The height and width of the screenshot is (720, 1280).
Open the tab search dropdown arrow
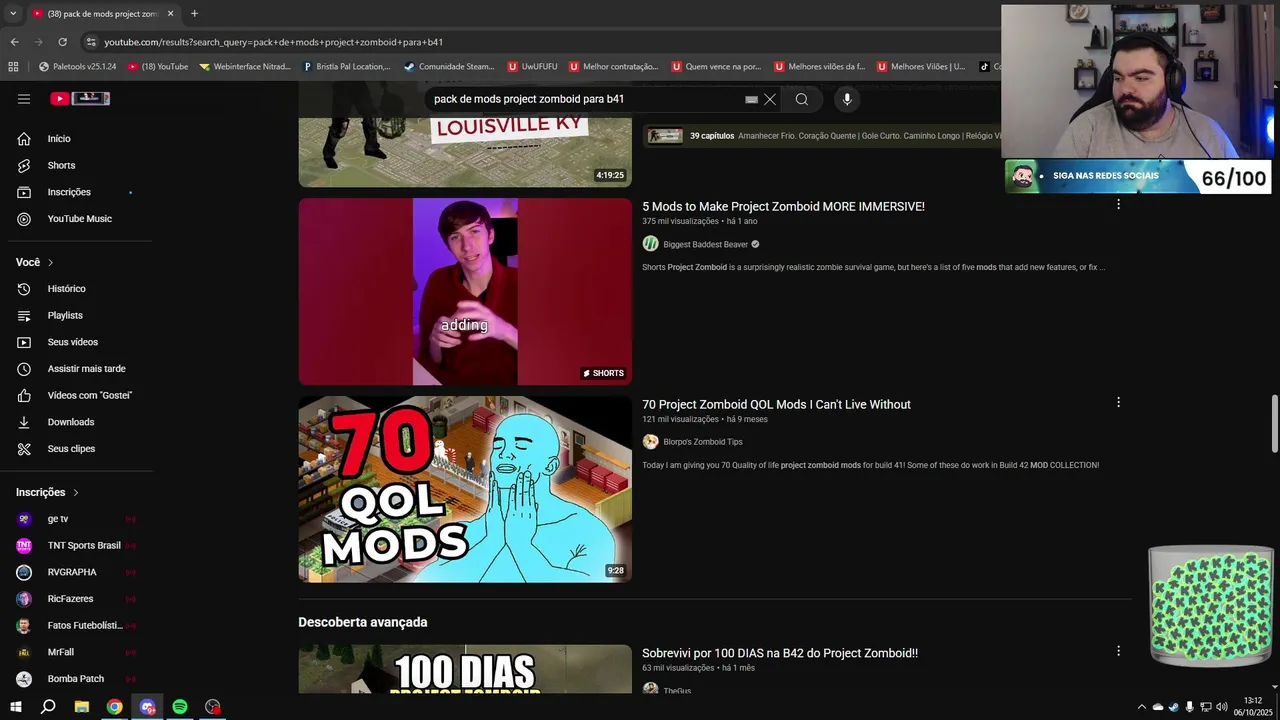[13, 14]
